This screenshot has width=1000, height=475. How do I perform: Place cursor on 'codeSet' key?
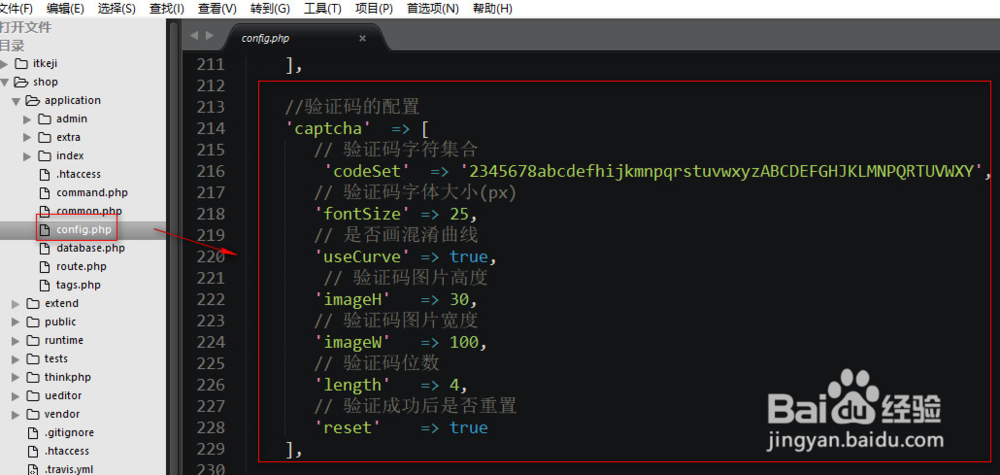[x=367, y=171]
